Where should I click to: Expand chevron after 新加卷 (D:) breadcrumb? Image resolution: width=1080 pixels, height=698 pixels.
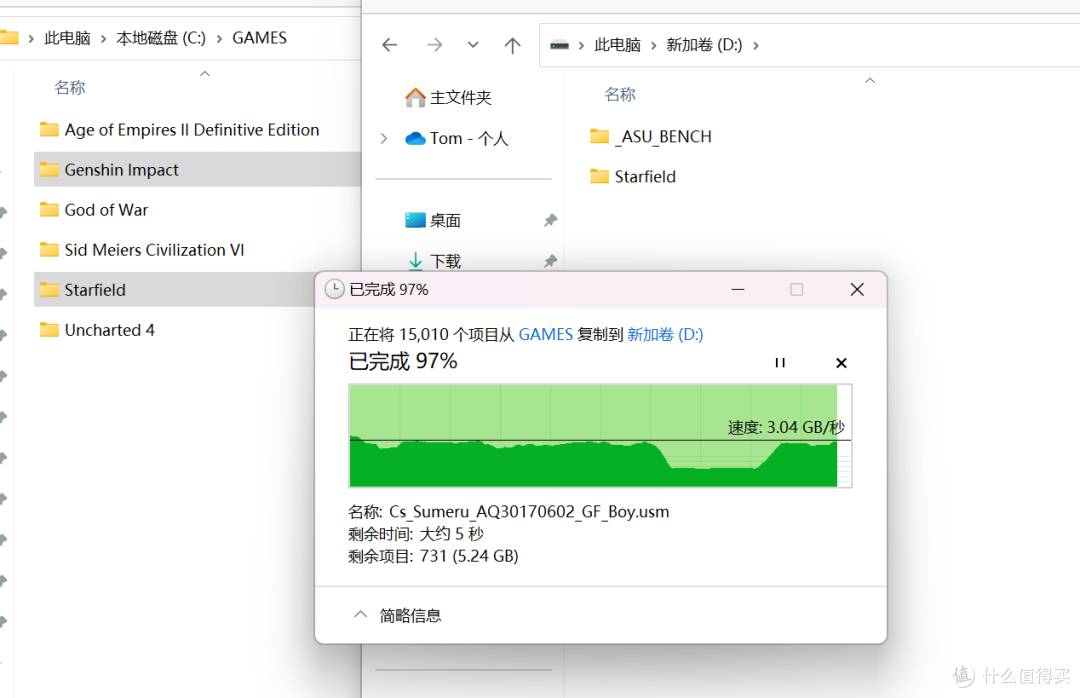click(x=756, y=45)
